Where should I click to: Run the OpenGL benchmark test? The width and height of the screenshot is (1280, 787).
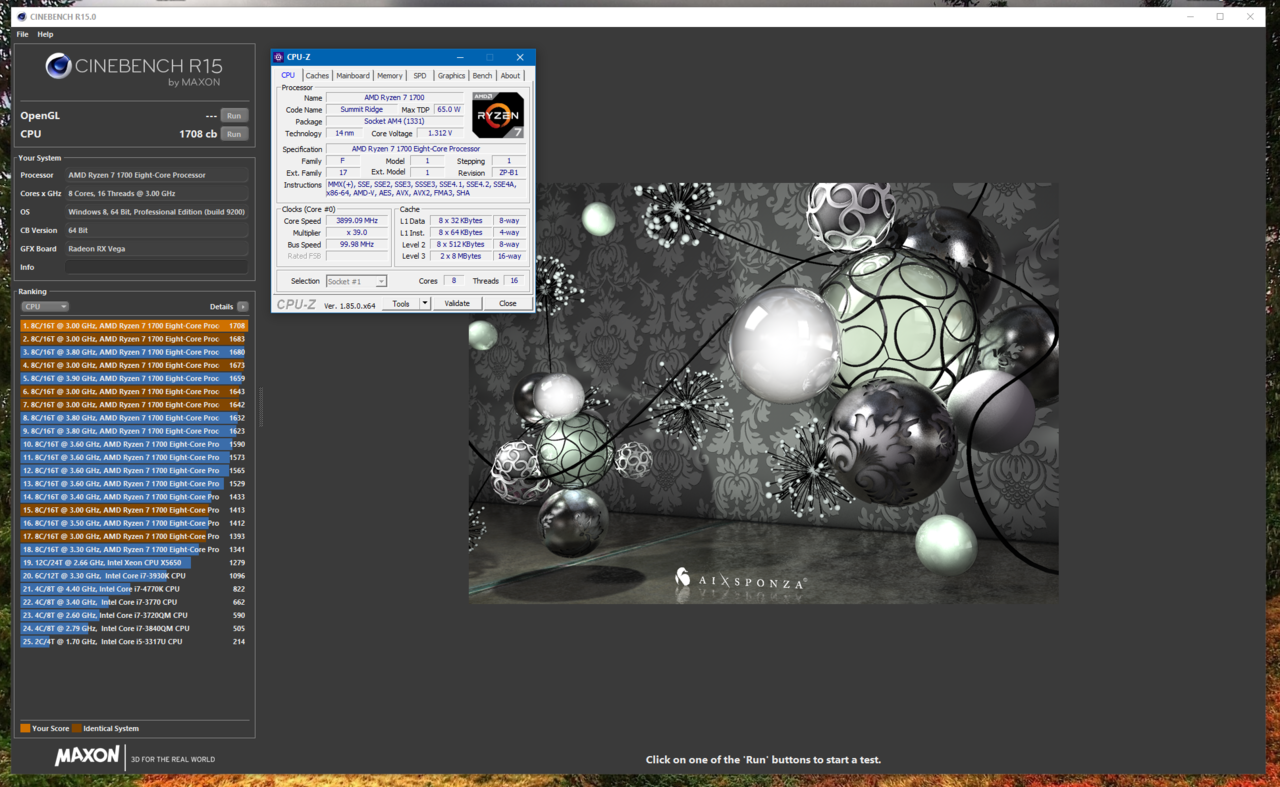click(x=234, y=116)
